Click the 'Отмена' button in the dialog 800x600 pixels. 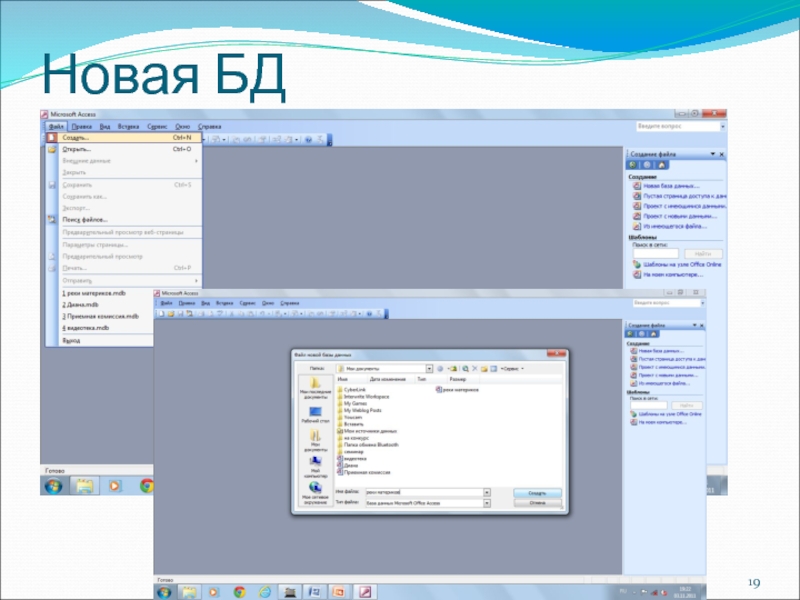click(537, 503)
